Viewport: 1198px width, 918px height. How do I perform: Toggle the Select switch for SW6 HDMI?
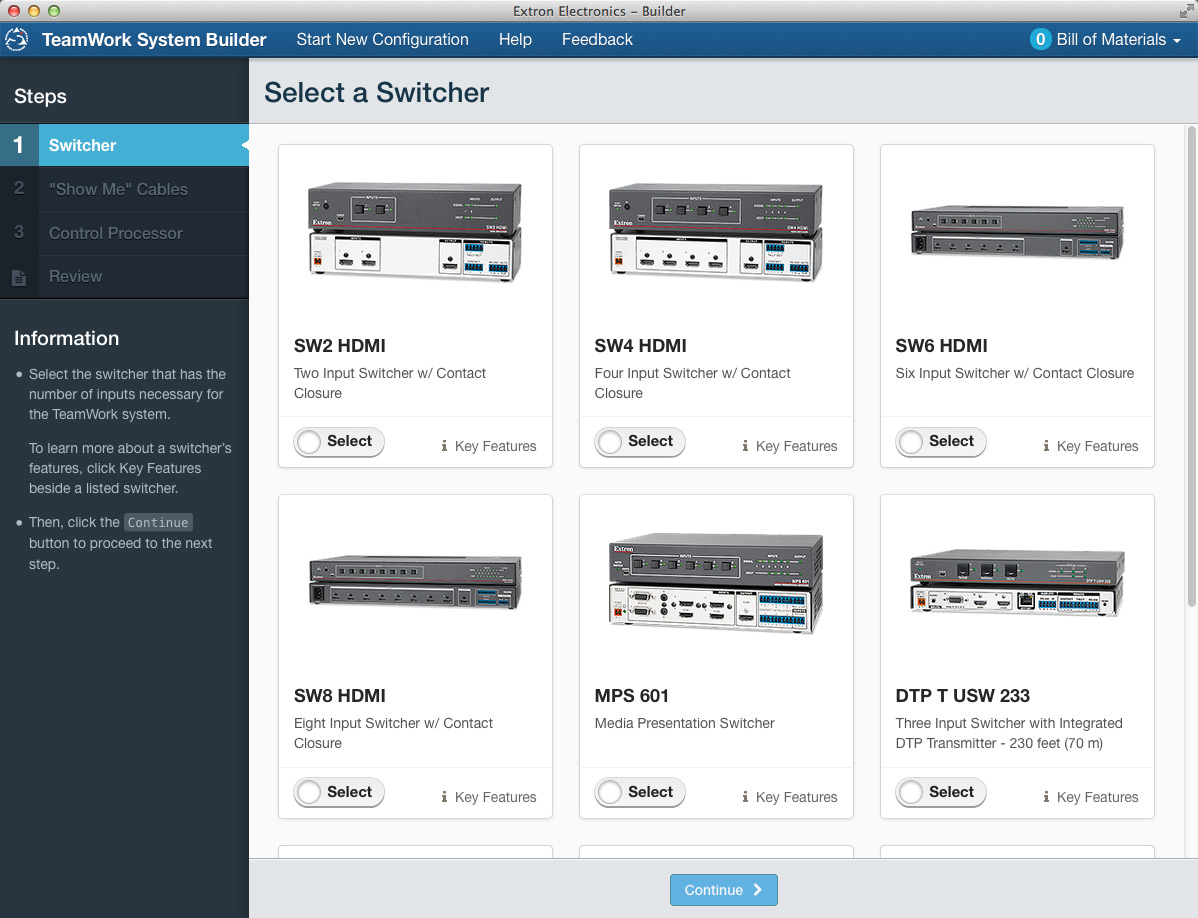pos(941,441)
